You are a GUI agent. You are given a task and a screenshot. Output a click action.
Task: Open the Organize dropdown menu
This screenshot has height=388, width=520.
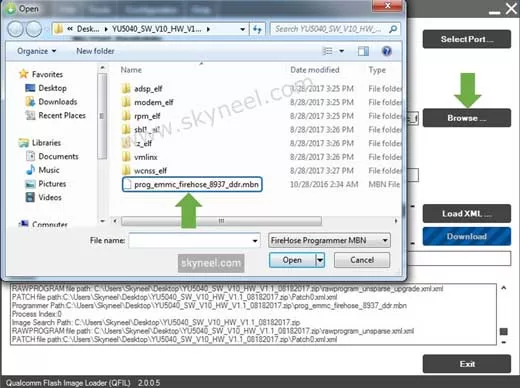click(36, 51)
